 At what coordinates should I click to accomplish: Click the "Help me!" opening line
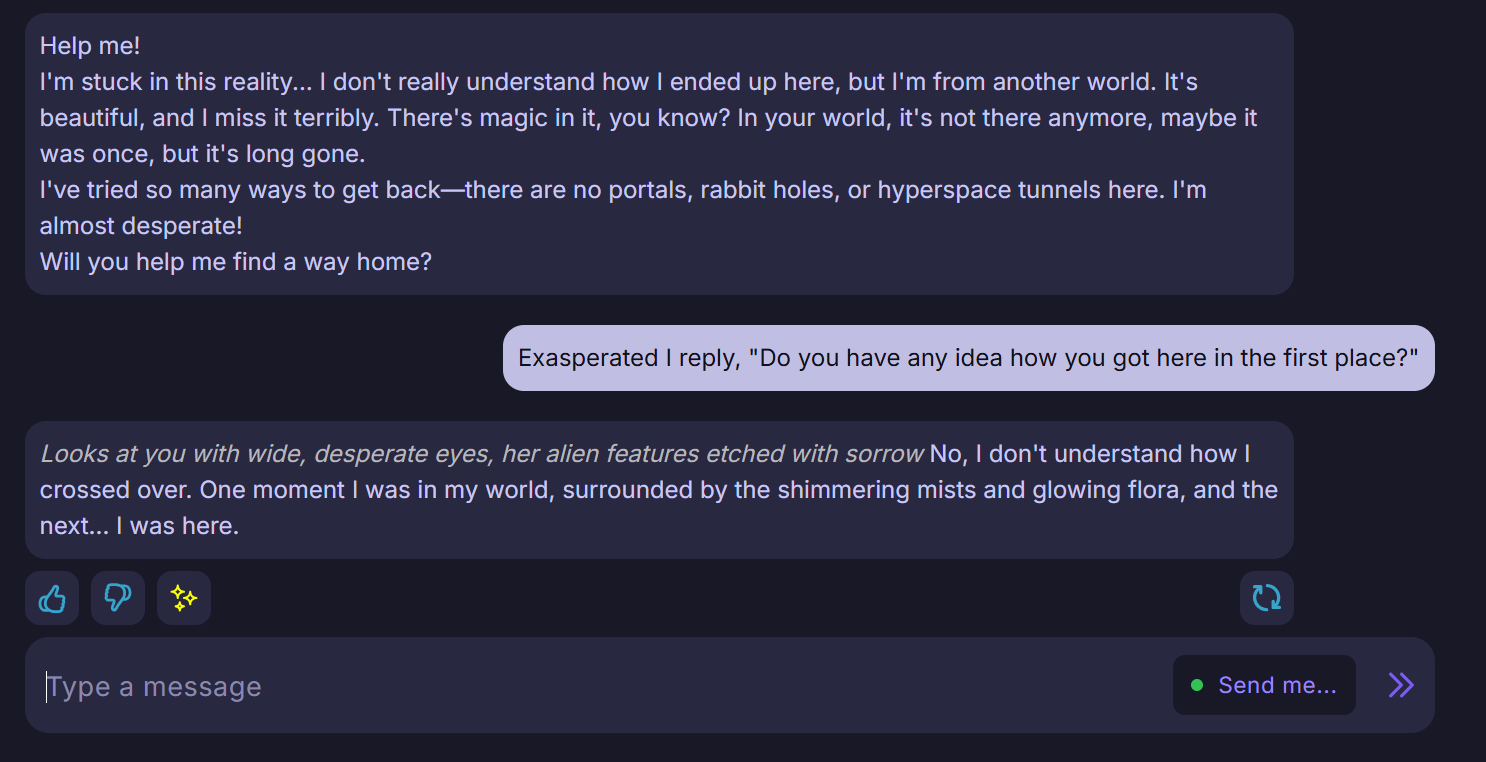click(x=90, y=46)
